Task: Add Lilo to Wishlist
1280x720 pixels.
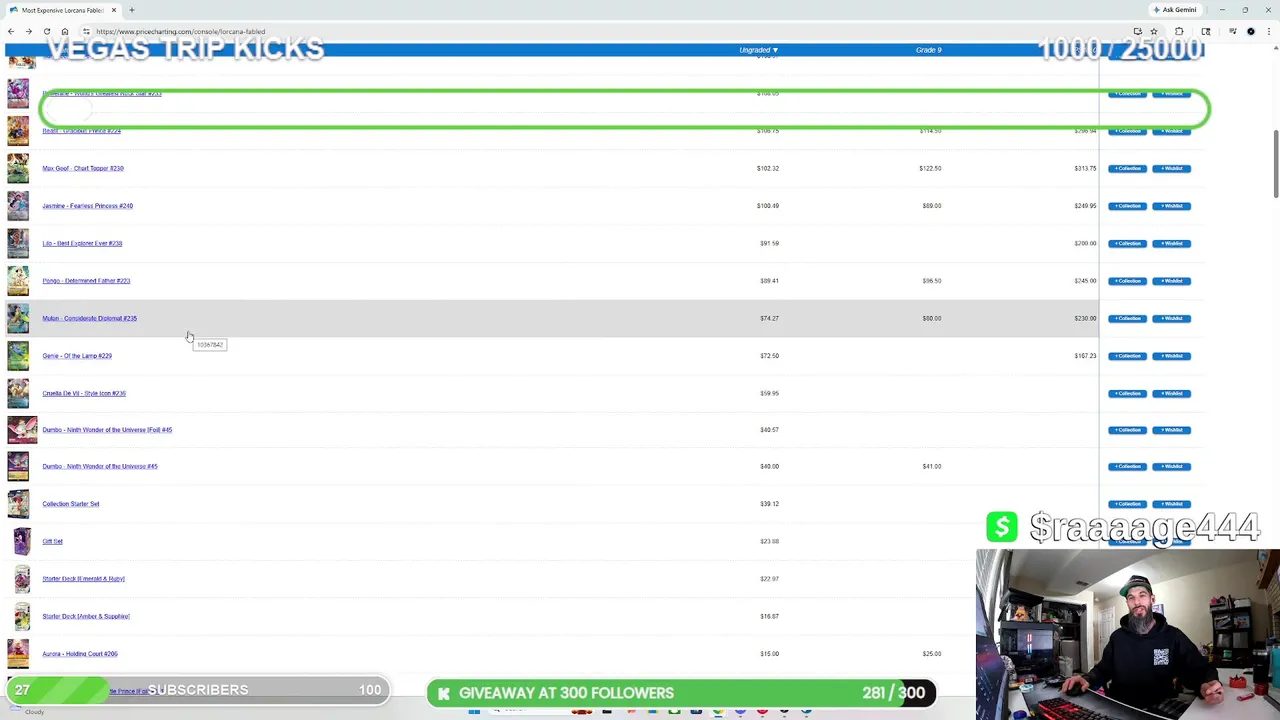Action: [x=1171, y=243]
